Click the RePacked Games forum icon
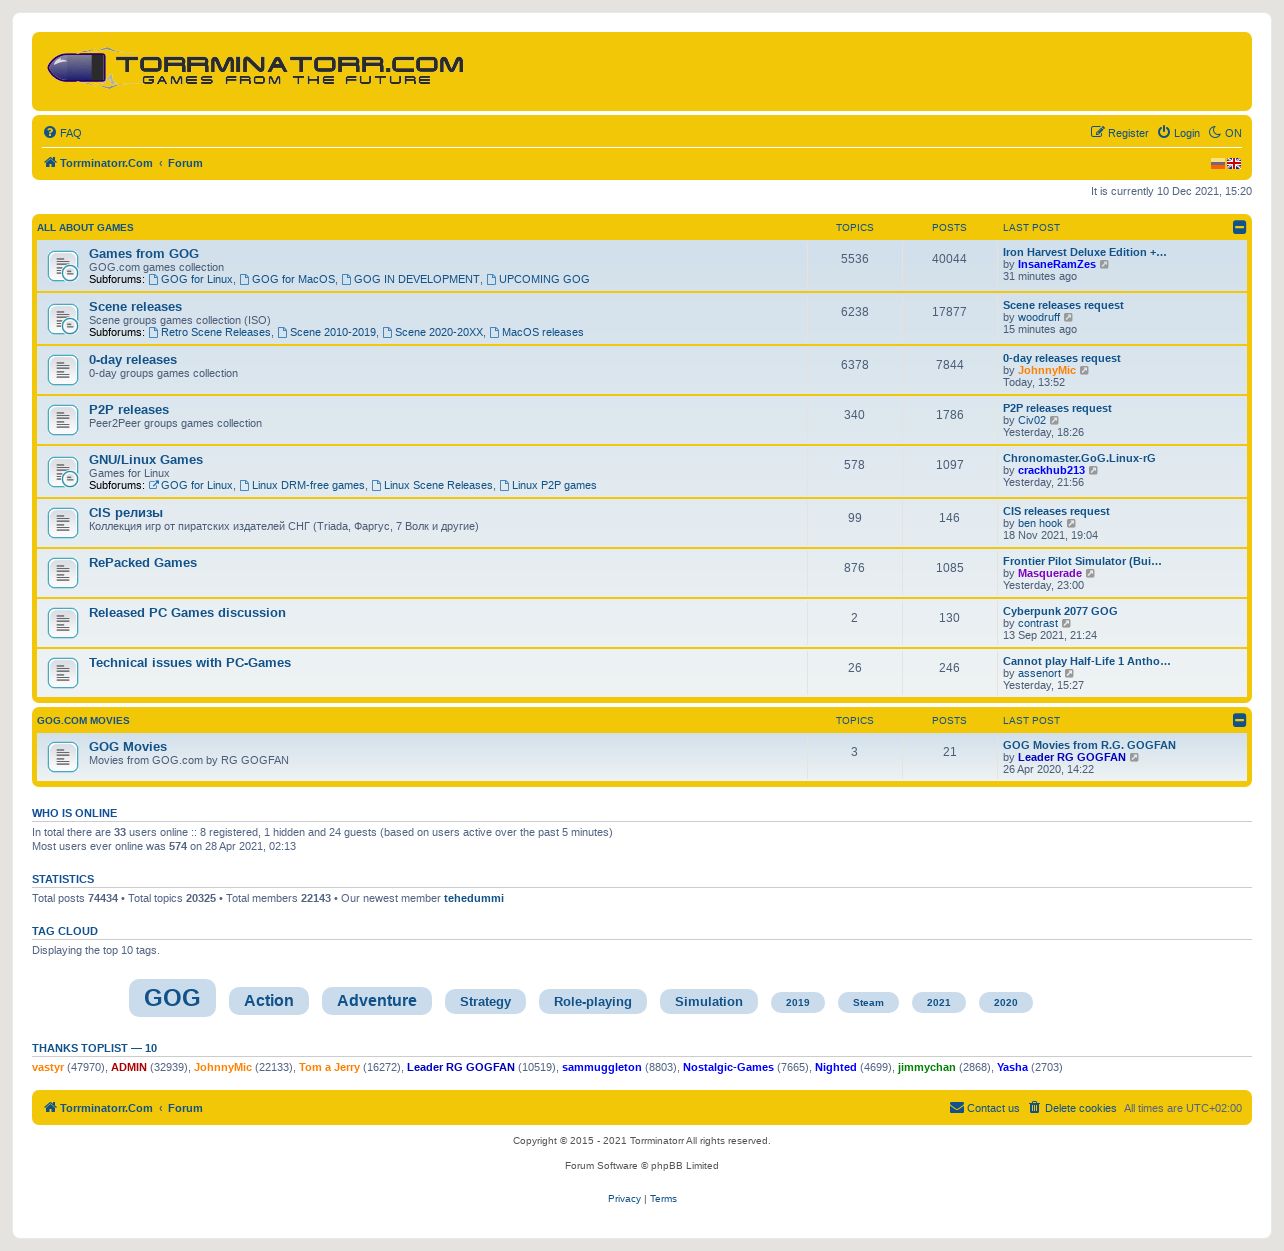 click(x=63, y=573)
